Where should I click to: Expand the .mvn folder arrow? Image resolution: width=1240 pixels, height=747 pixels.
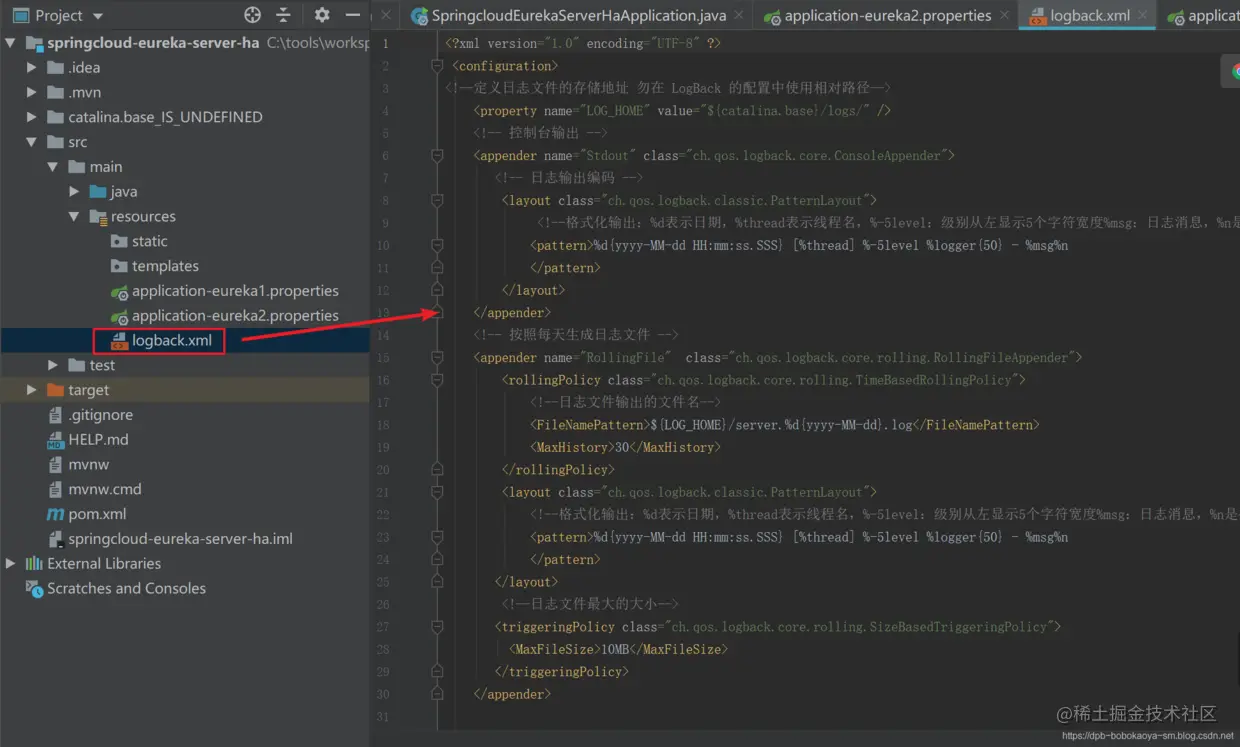tap(31, 92)
